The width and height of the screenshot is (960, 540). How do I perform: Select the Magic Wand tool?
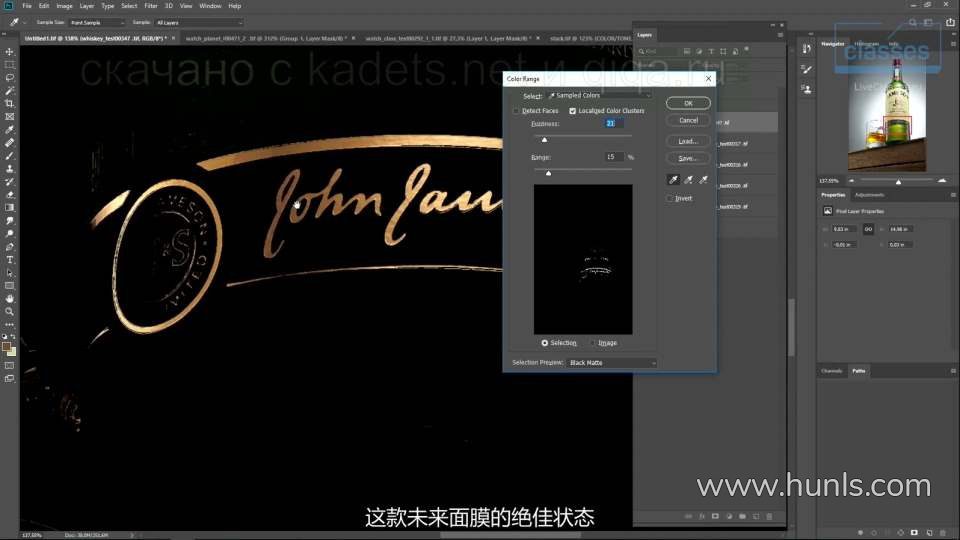(x=9, y=91)
